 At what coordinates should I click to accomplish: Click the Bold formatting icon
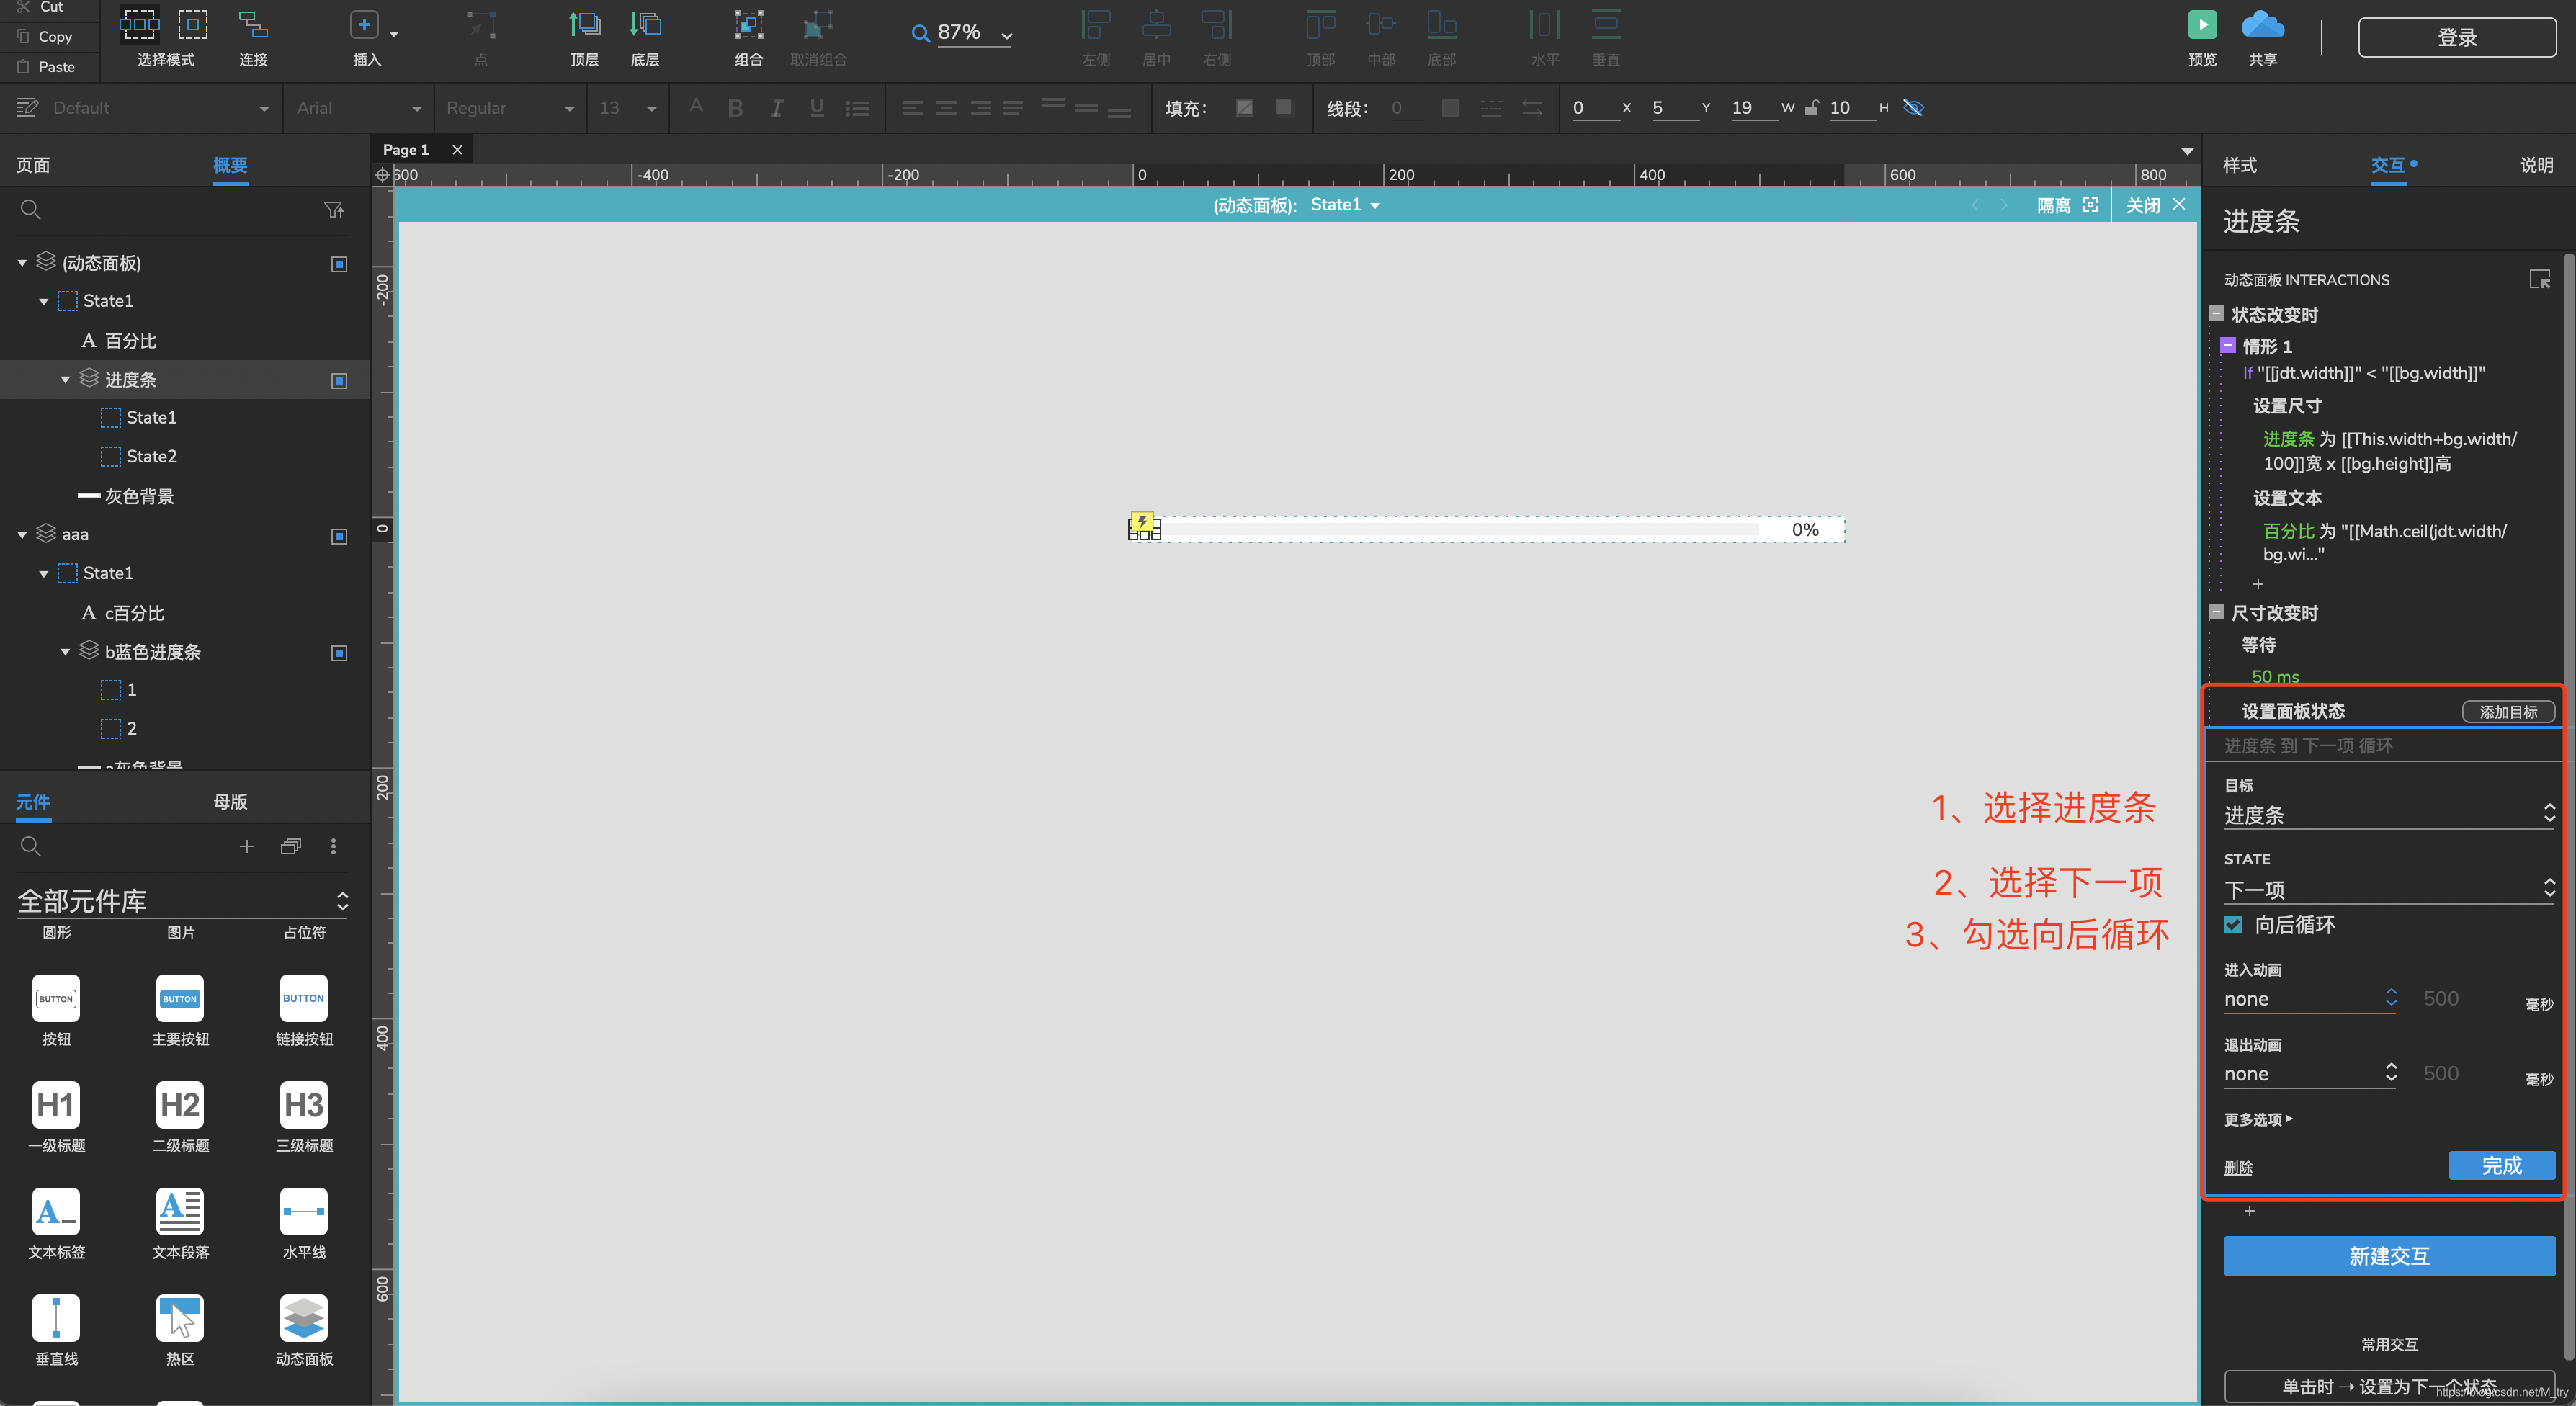coord(735,108)
